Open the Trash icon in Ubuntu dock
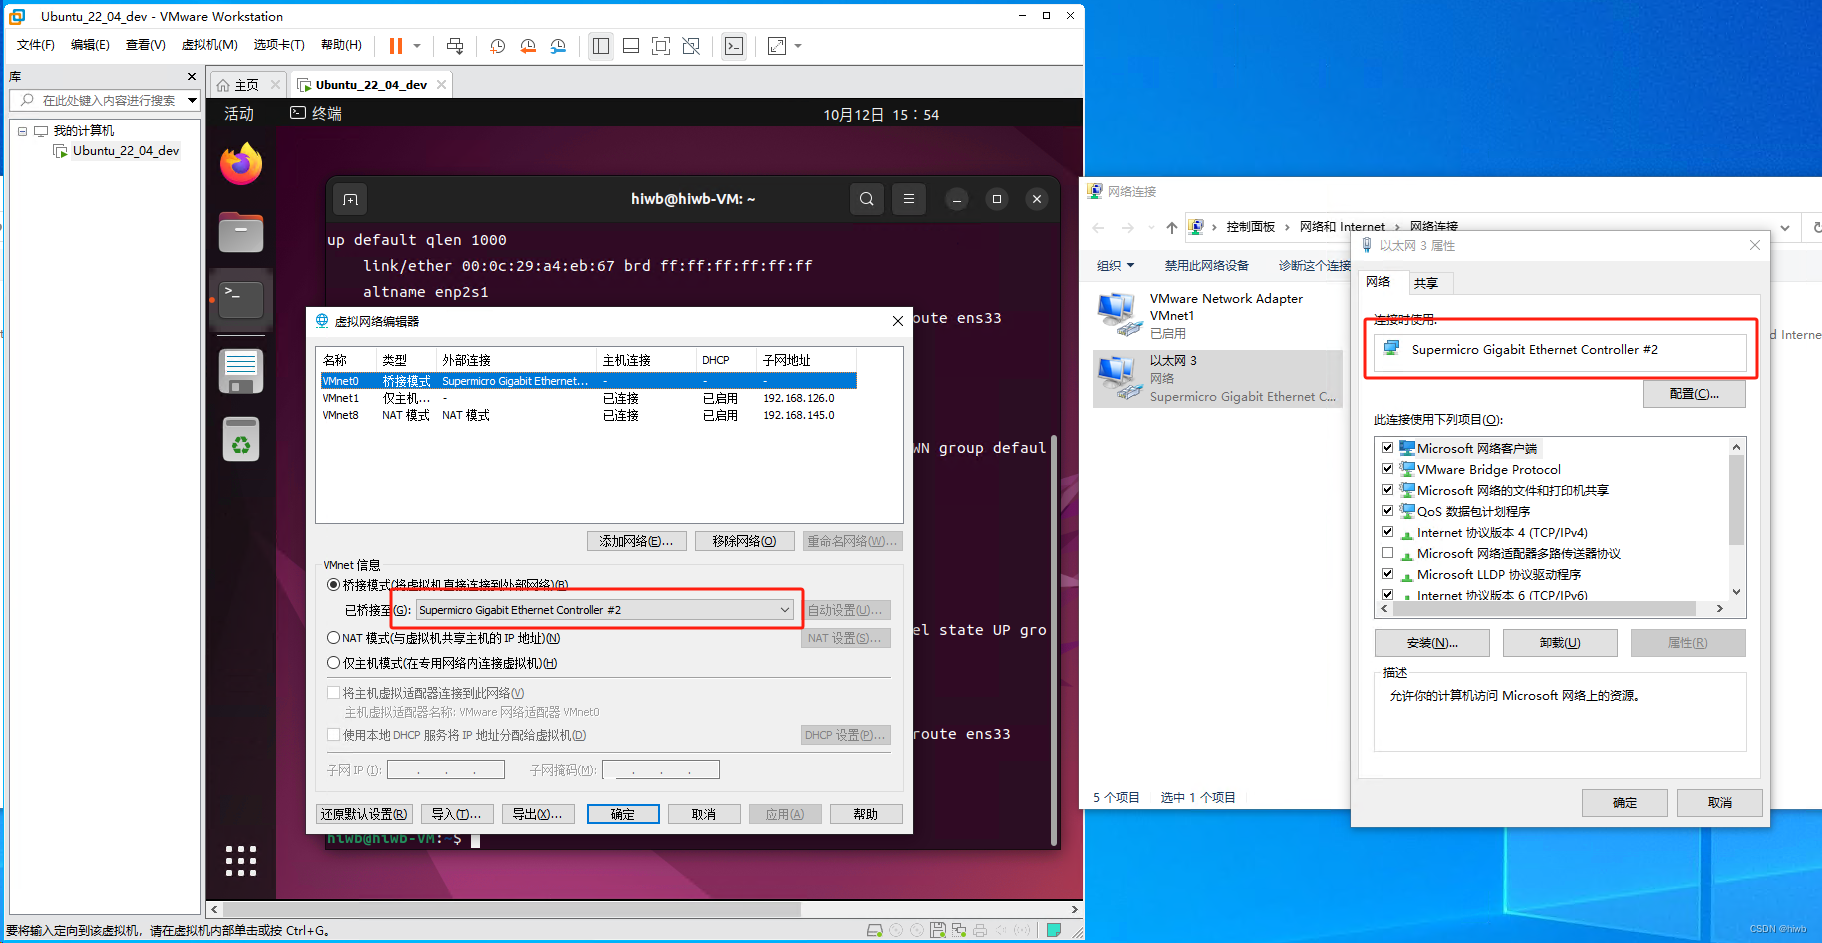1822x943 pixels. pos(241,439)
